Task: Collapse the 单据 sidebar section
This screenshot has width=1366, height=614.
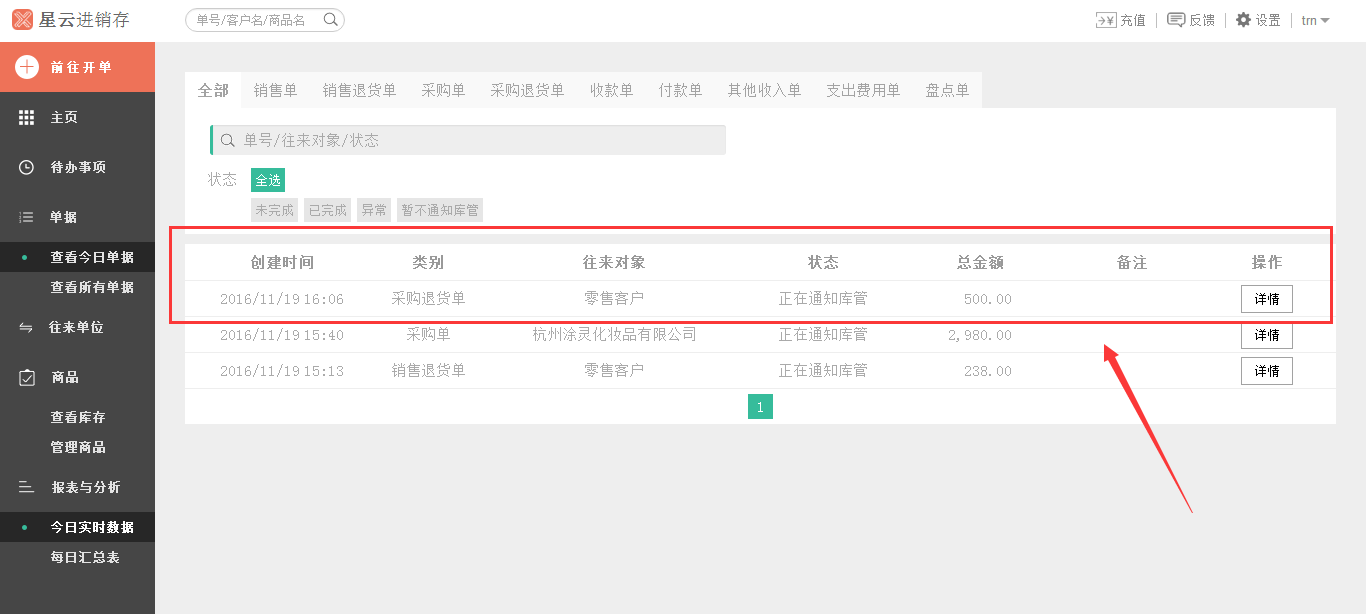Action: tap(64, 217)
